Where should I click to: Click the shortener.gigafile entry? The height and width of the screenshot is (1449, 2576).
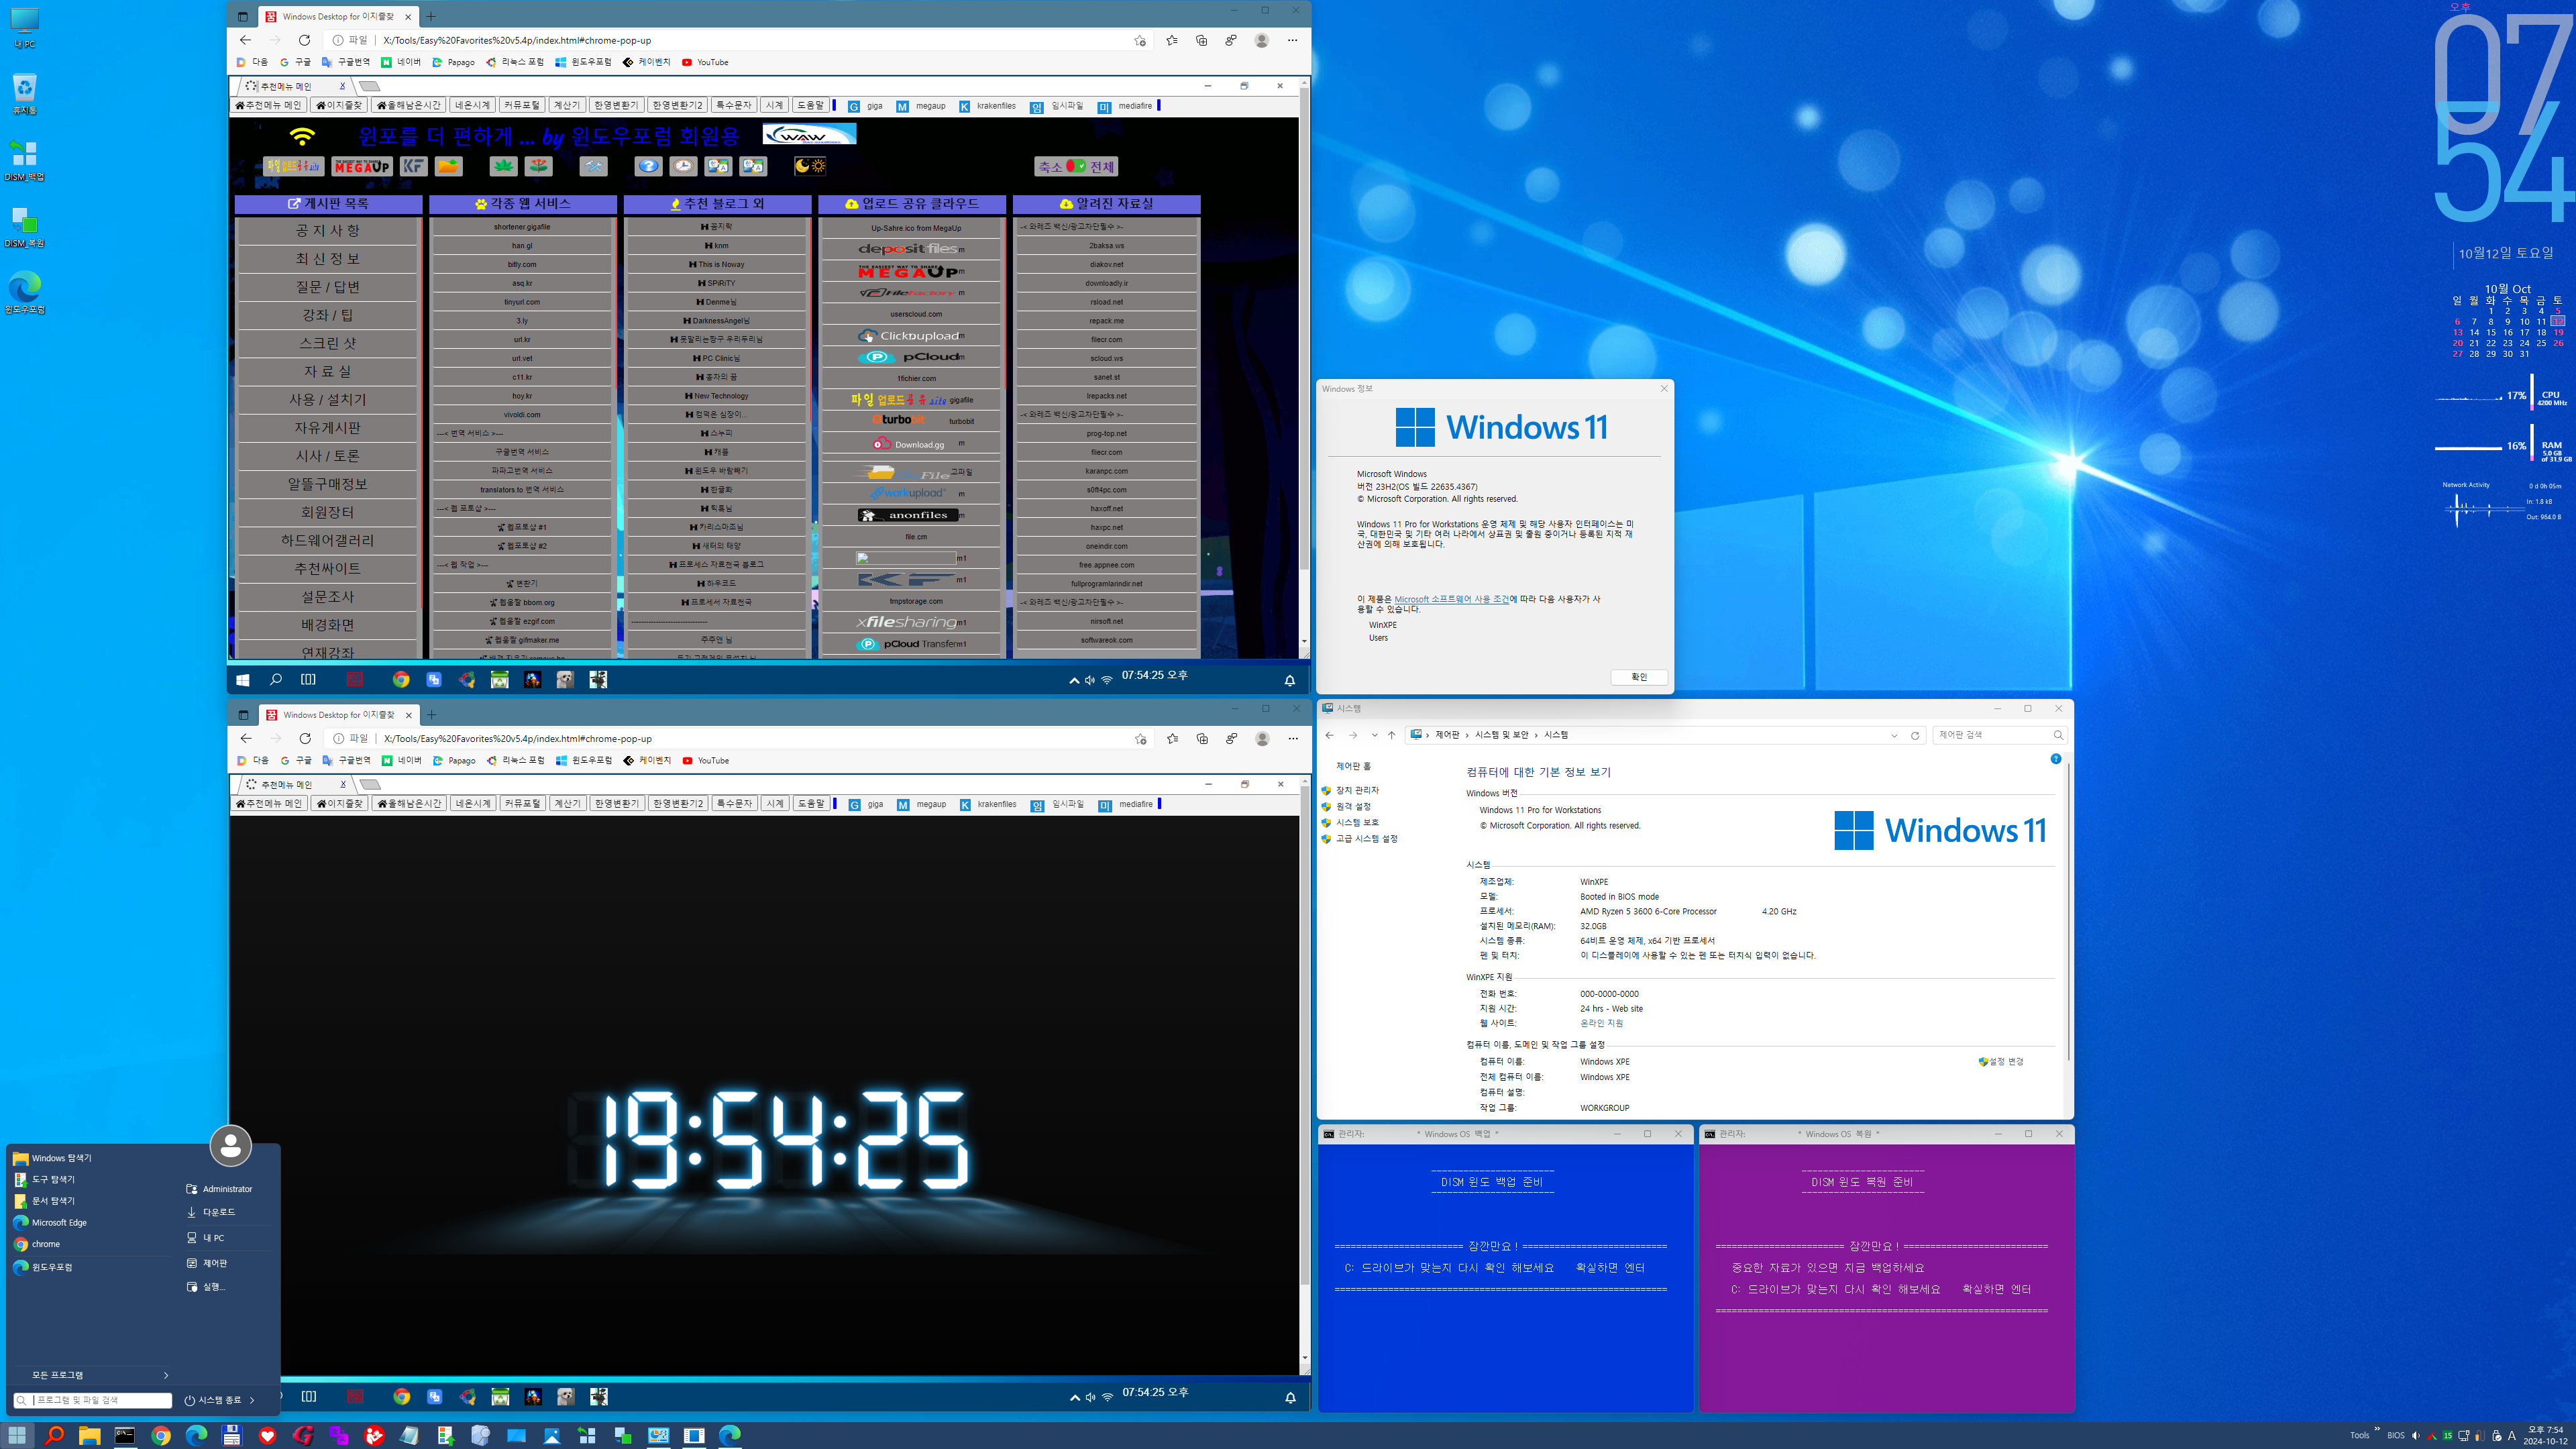(522, 227)
